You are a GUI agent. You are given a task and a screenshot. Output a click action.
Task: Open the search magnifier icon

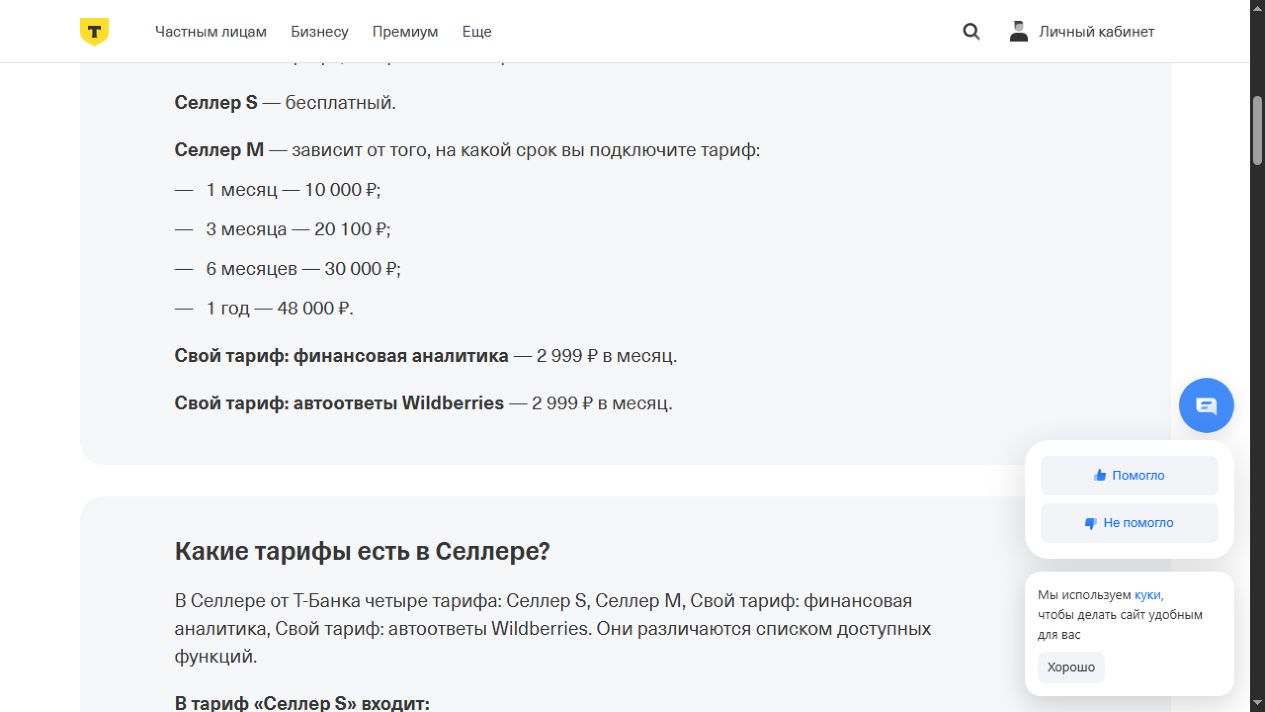click(x=971, y=32)
